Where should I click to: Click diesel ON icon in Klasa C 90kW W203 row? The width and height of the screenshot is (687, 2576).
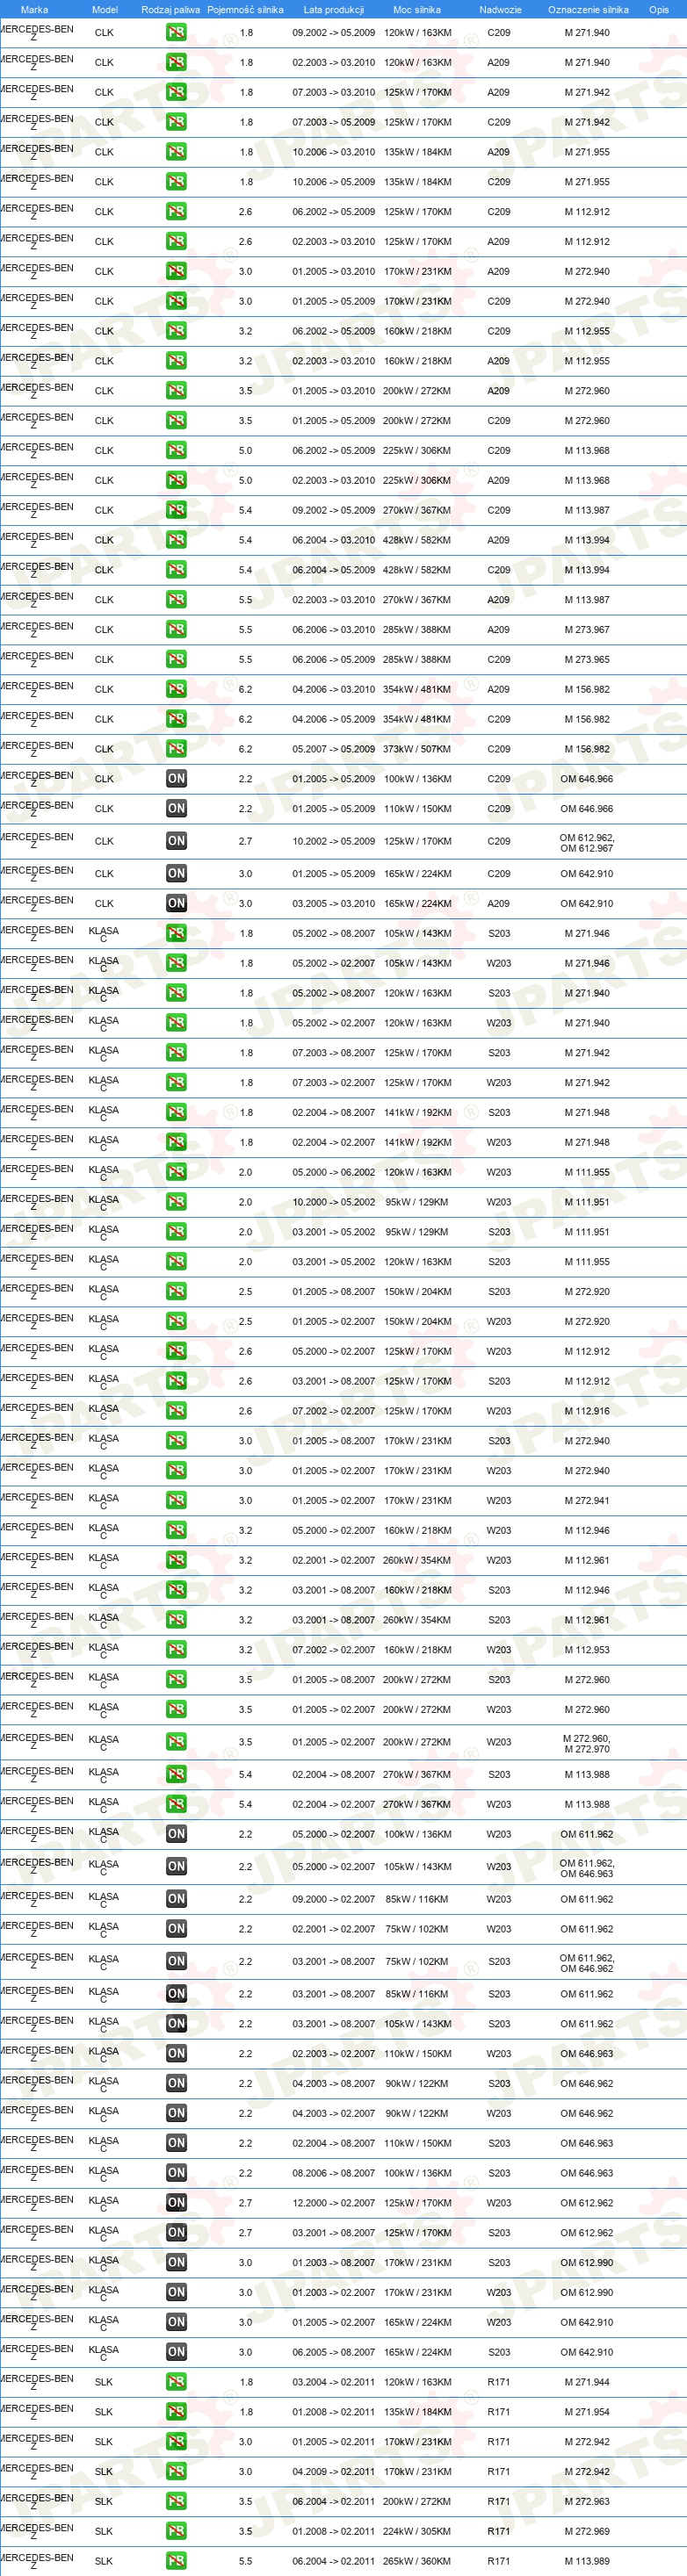click(x=176, y=2114)
